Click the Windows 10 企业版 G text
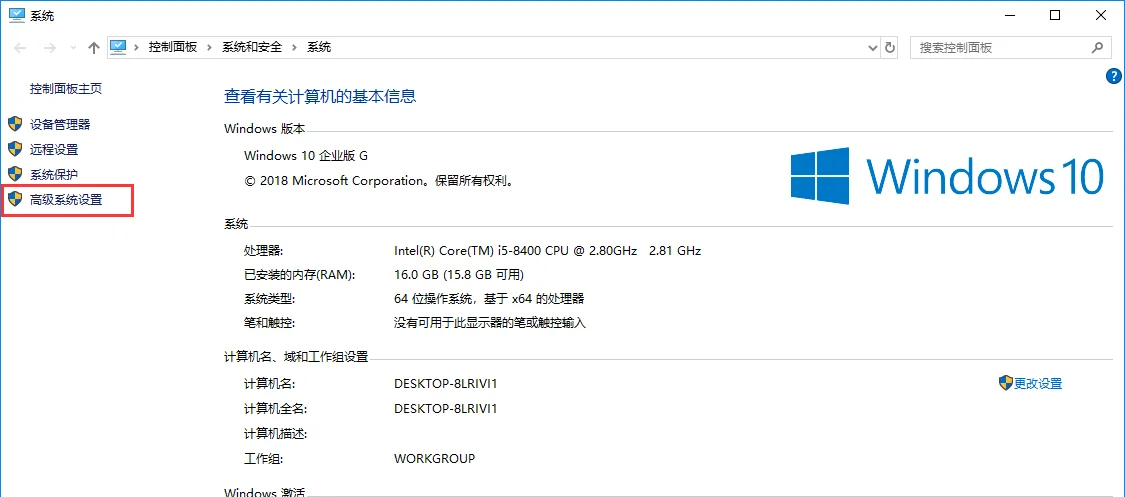This screenshot has height=497, width=1125. click(x=306, y=156)
